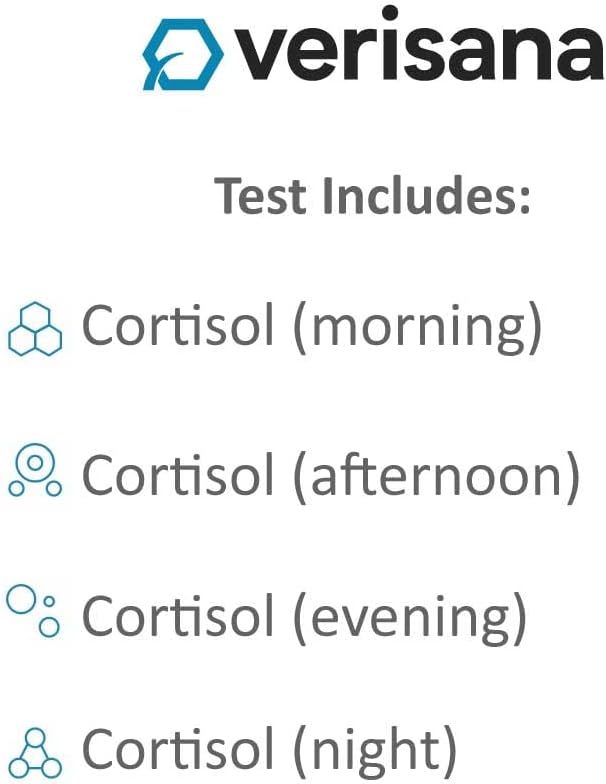Viewport: 606px width, 784px height.
Task: Select the '(morning)' text
Action: [416, 329]
